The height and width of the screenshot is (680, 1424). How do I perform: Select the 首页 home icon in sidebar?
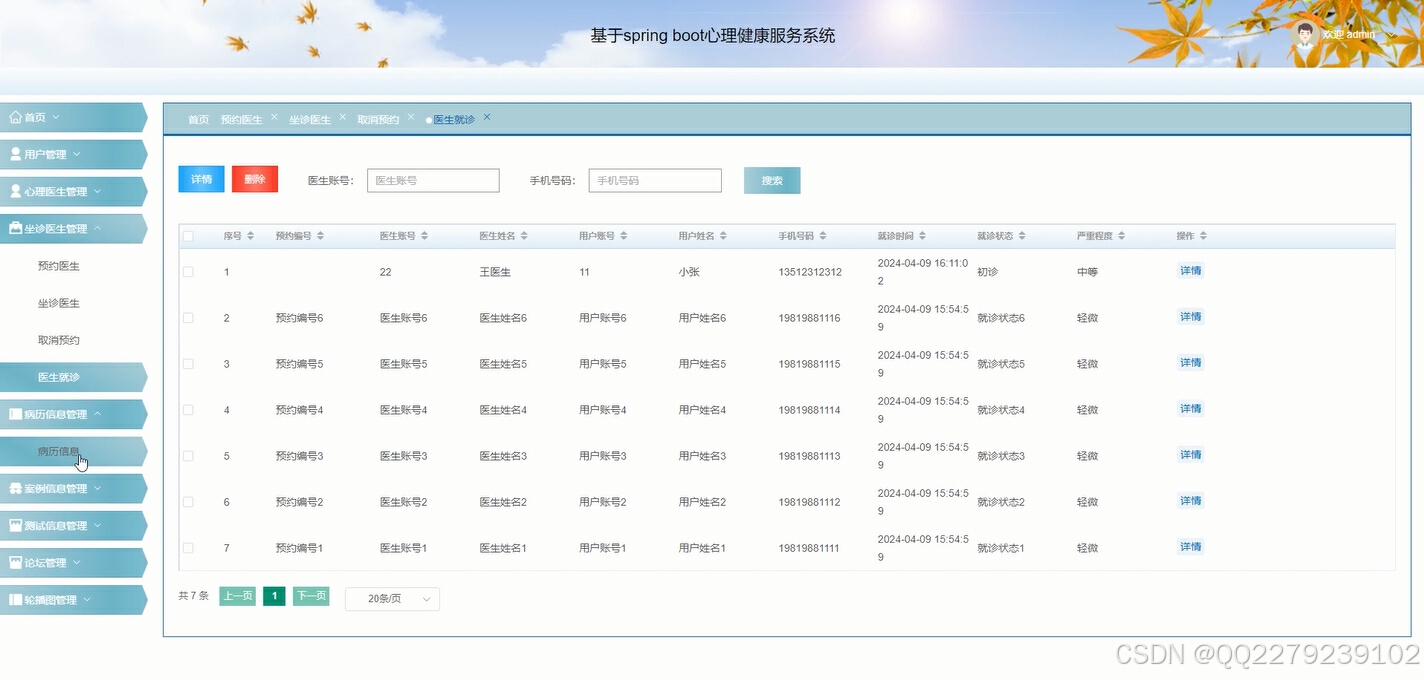[x=15, y=116]
